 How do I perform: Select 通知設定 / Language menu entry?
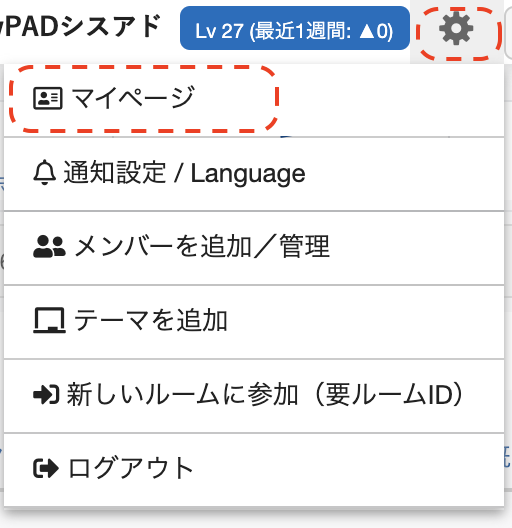click(254, 174)
